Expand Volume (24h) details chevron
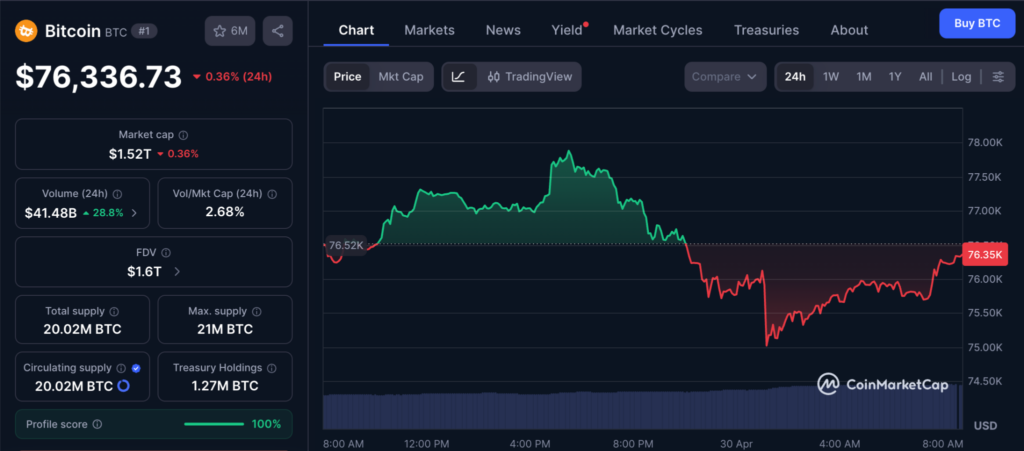The image size is (1024, 451). click(134, 212)
